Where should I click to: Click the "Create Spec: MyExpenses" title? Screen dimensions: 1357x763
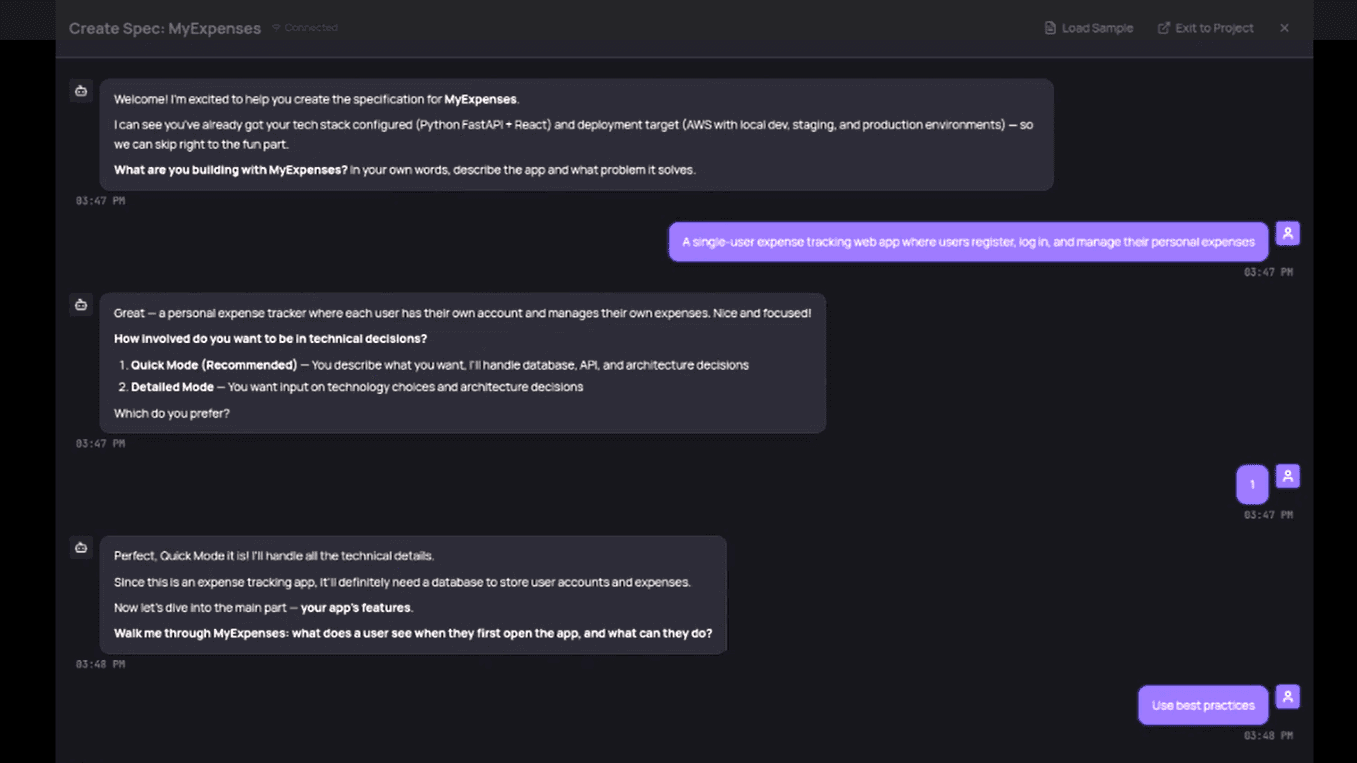[165, 28]
